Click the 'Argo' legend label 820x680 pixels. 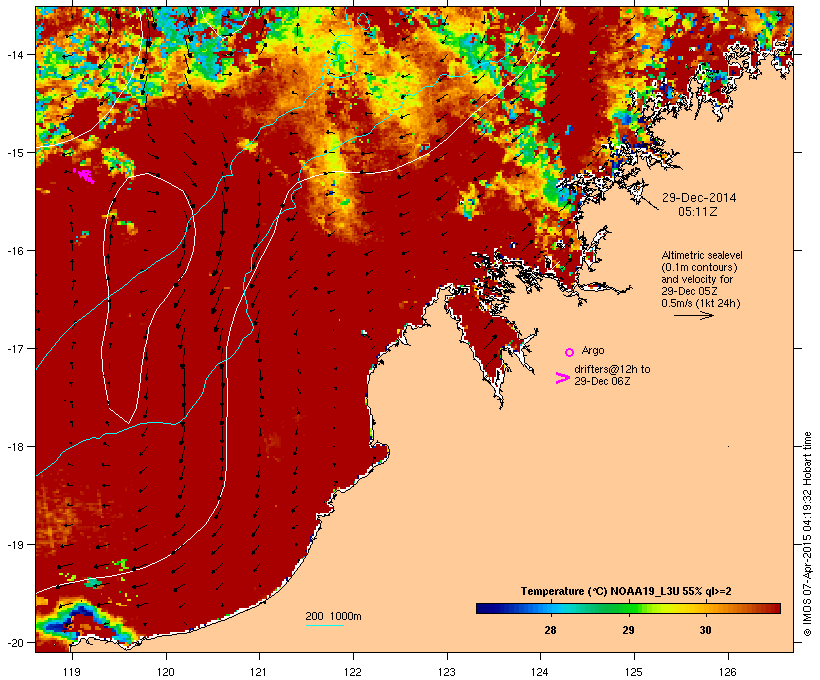point(593,350)
